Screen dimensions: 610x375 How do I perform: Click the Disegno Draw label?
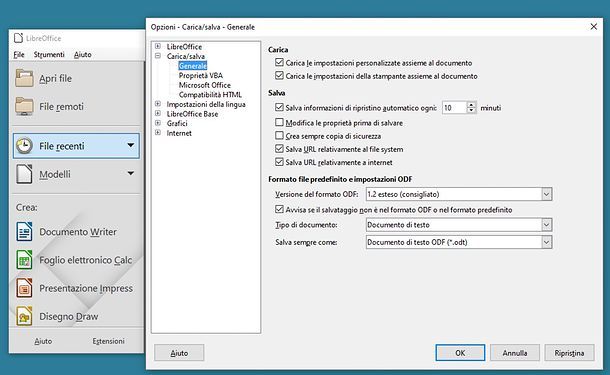point(68,317)
